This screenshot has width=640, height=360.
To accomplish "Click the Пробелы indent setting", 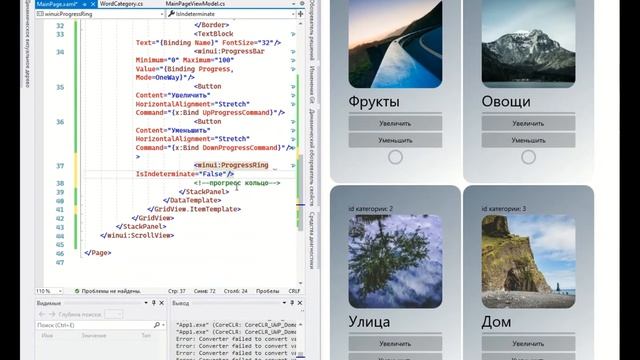I will tap(267, 291).
